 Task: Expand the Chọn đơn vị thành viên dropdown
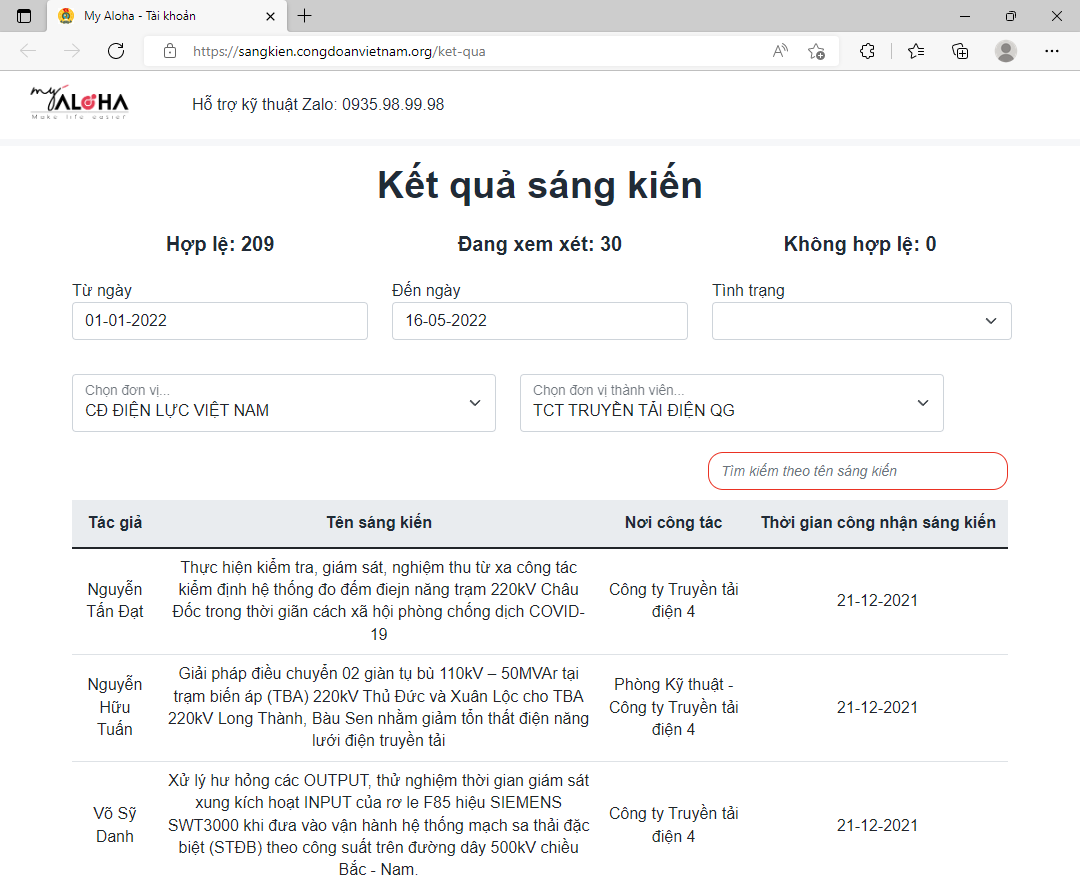(731, 403)
